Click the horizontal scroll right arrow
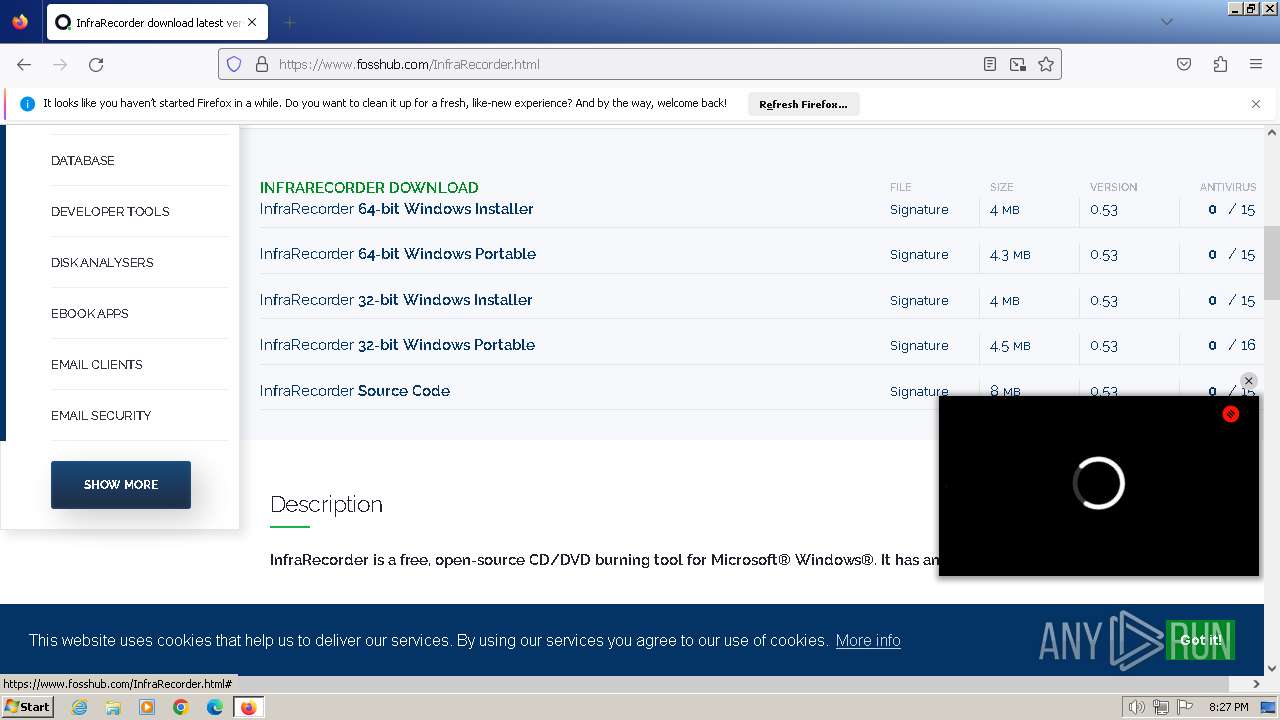This screenshot has width=1280, height=720. (1257, 684)
